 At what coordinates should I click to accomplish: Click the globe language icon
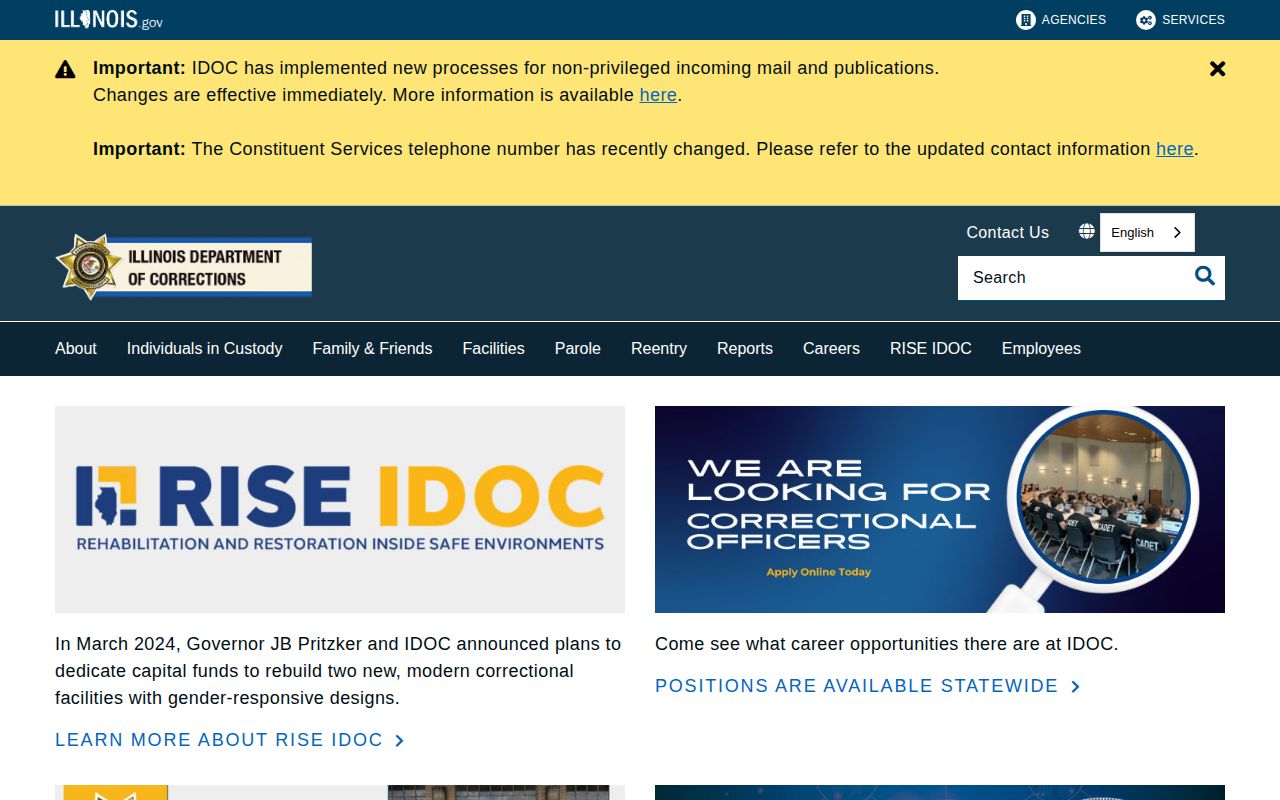pos(1086,231)
